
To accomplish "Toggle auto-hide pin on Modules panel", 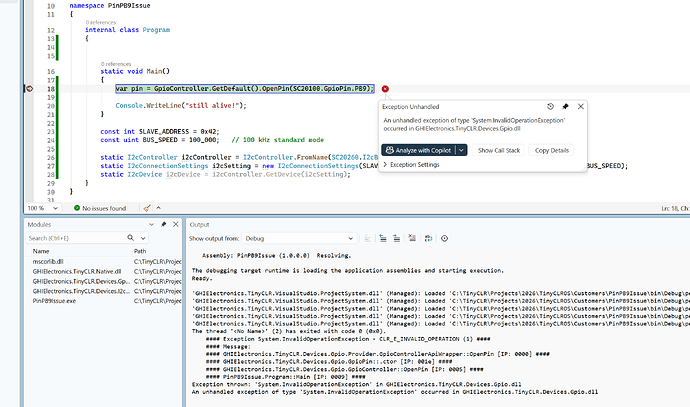I will (164, 224).
